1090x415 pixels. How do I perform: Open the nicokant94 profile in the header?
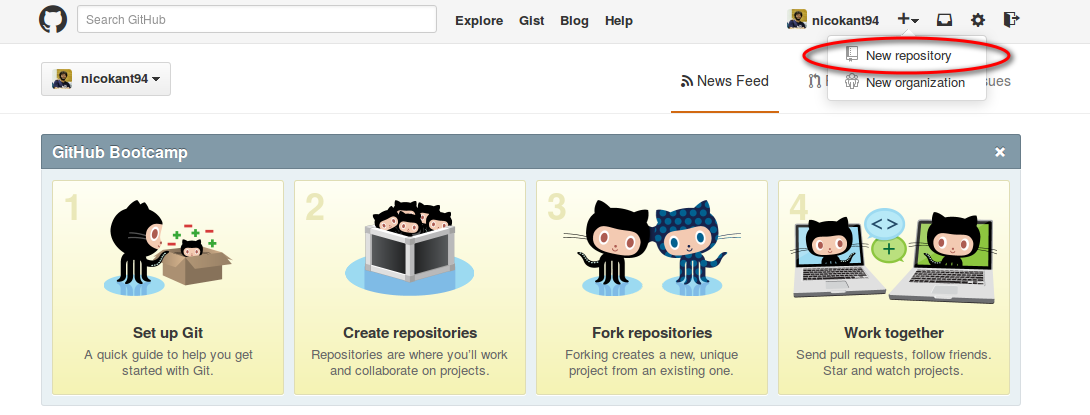click(x=833, y=20)
